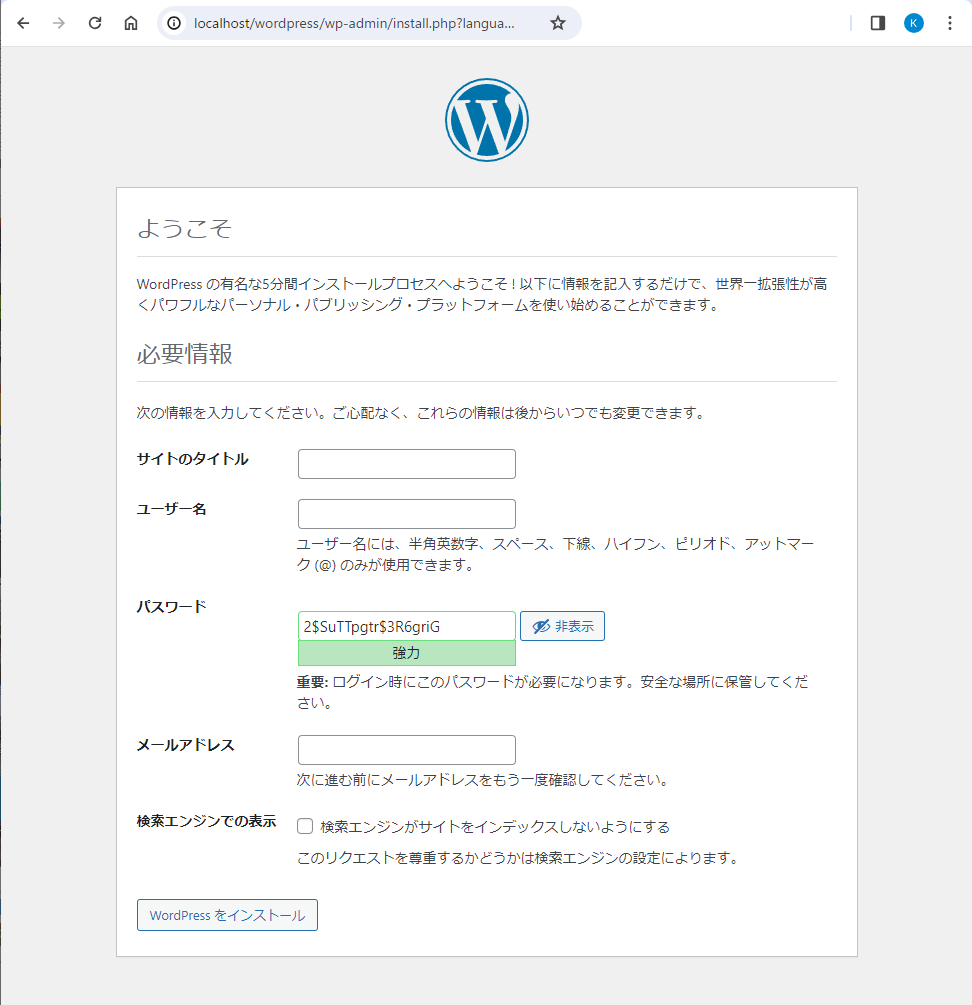This screenshot has height=1005, width=972.
Task: Enable the search engine no-index checkbox
Action: [x=306, y=826]
